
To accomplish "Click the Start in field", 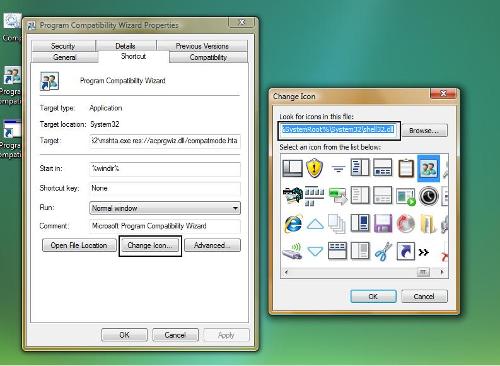I will [165, 169].
